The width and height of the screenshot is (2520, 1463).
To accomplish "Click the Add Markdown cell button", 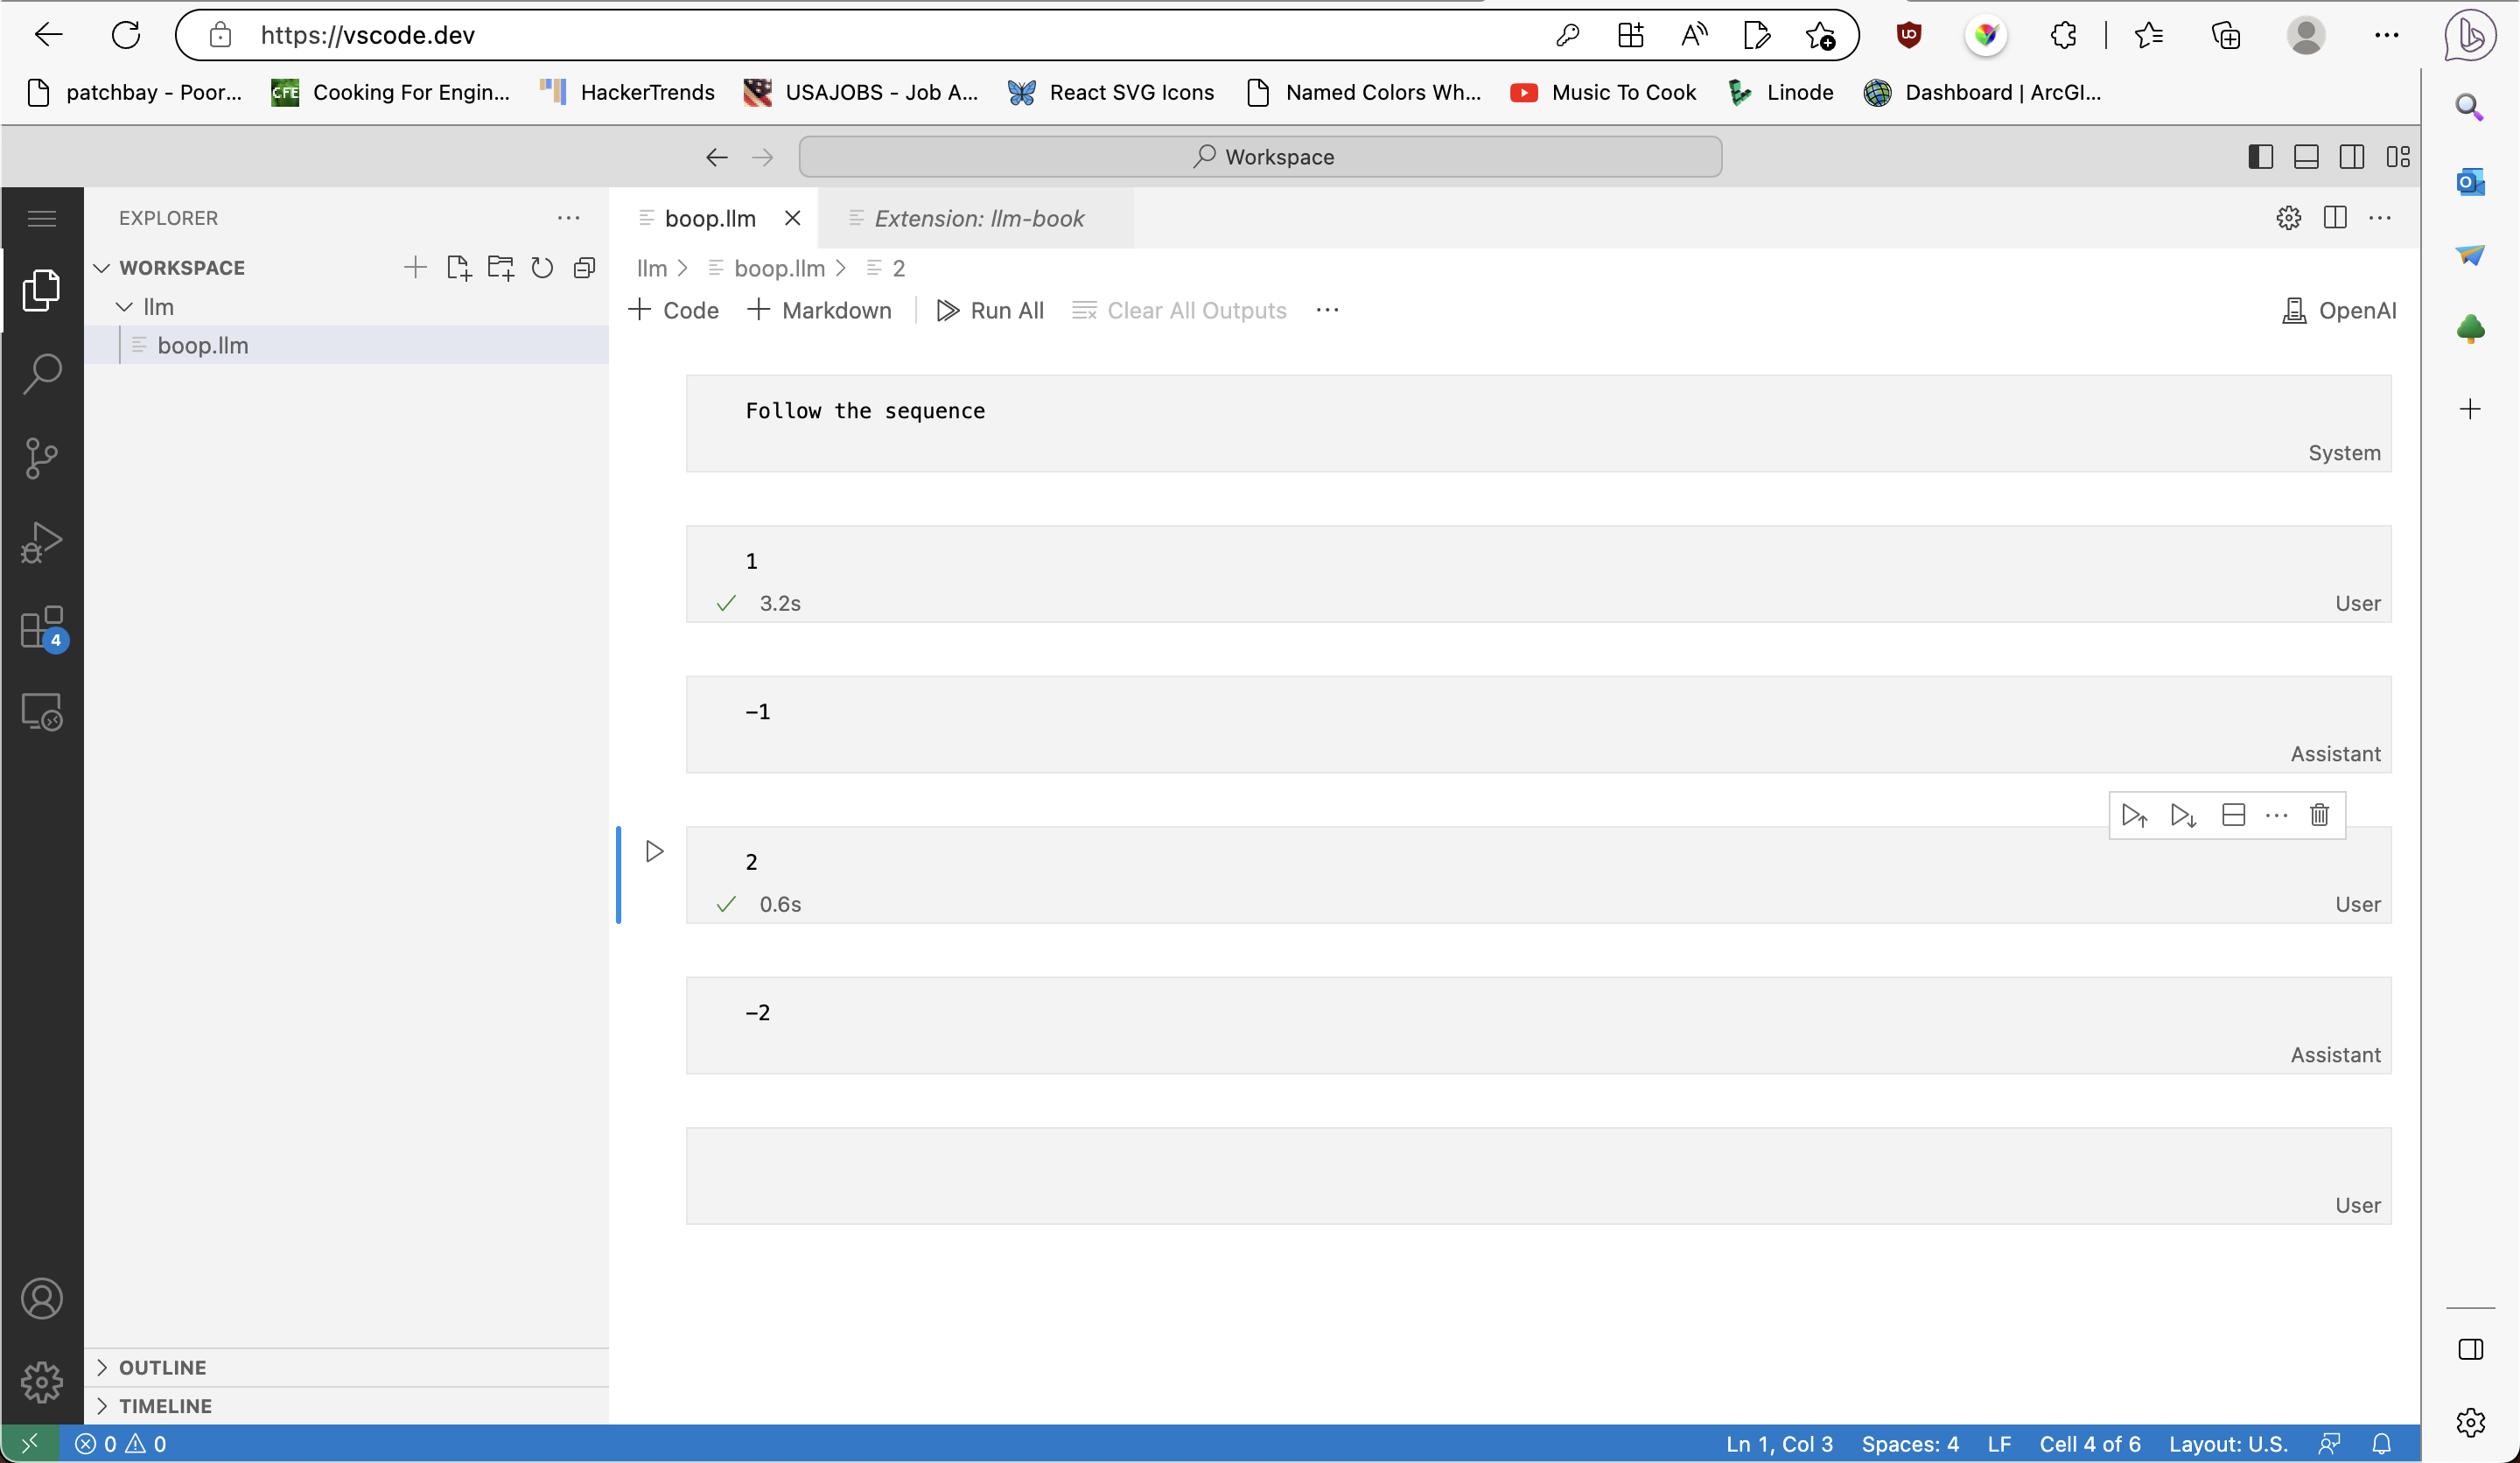I will (x=818, y=308).
